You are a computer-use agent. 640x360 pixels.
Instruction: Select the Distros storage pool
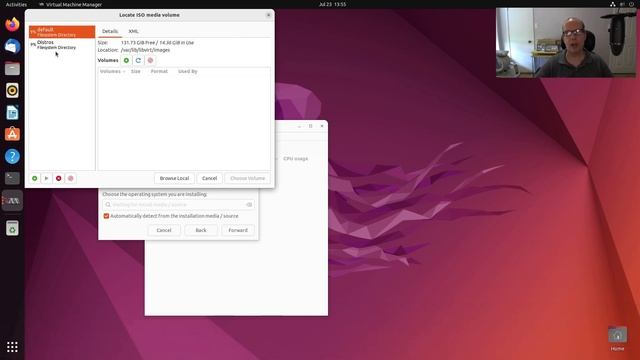pyautogui.click(x=62, y=45)
